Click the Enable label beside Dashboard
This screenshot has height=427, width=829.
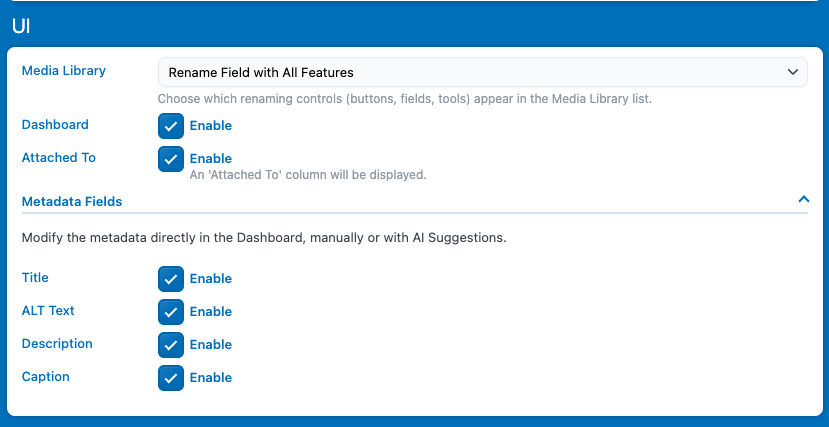tap(211, 126)
